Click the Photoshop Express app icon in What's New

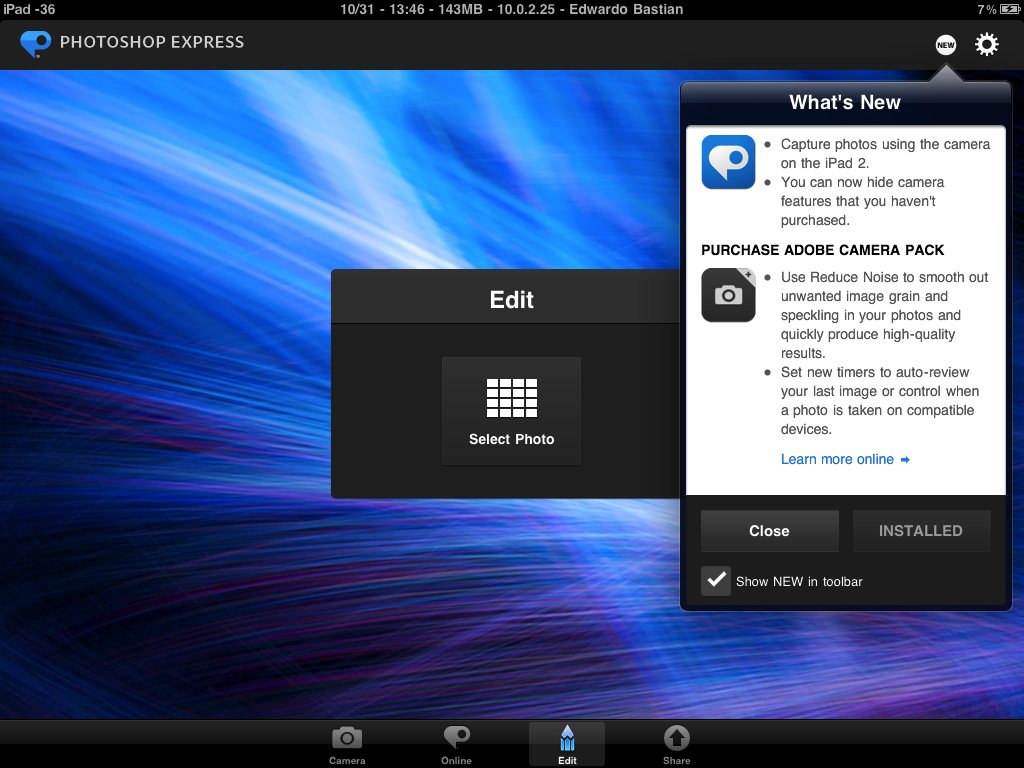point(728,162)
